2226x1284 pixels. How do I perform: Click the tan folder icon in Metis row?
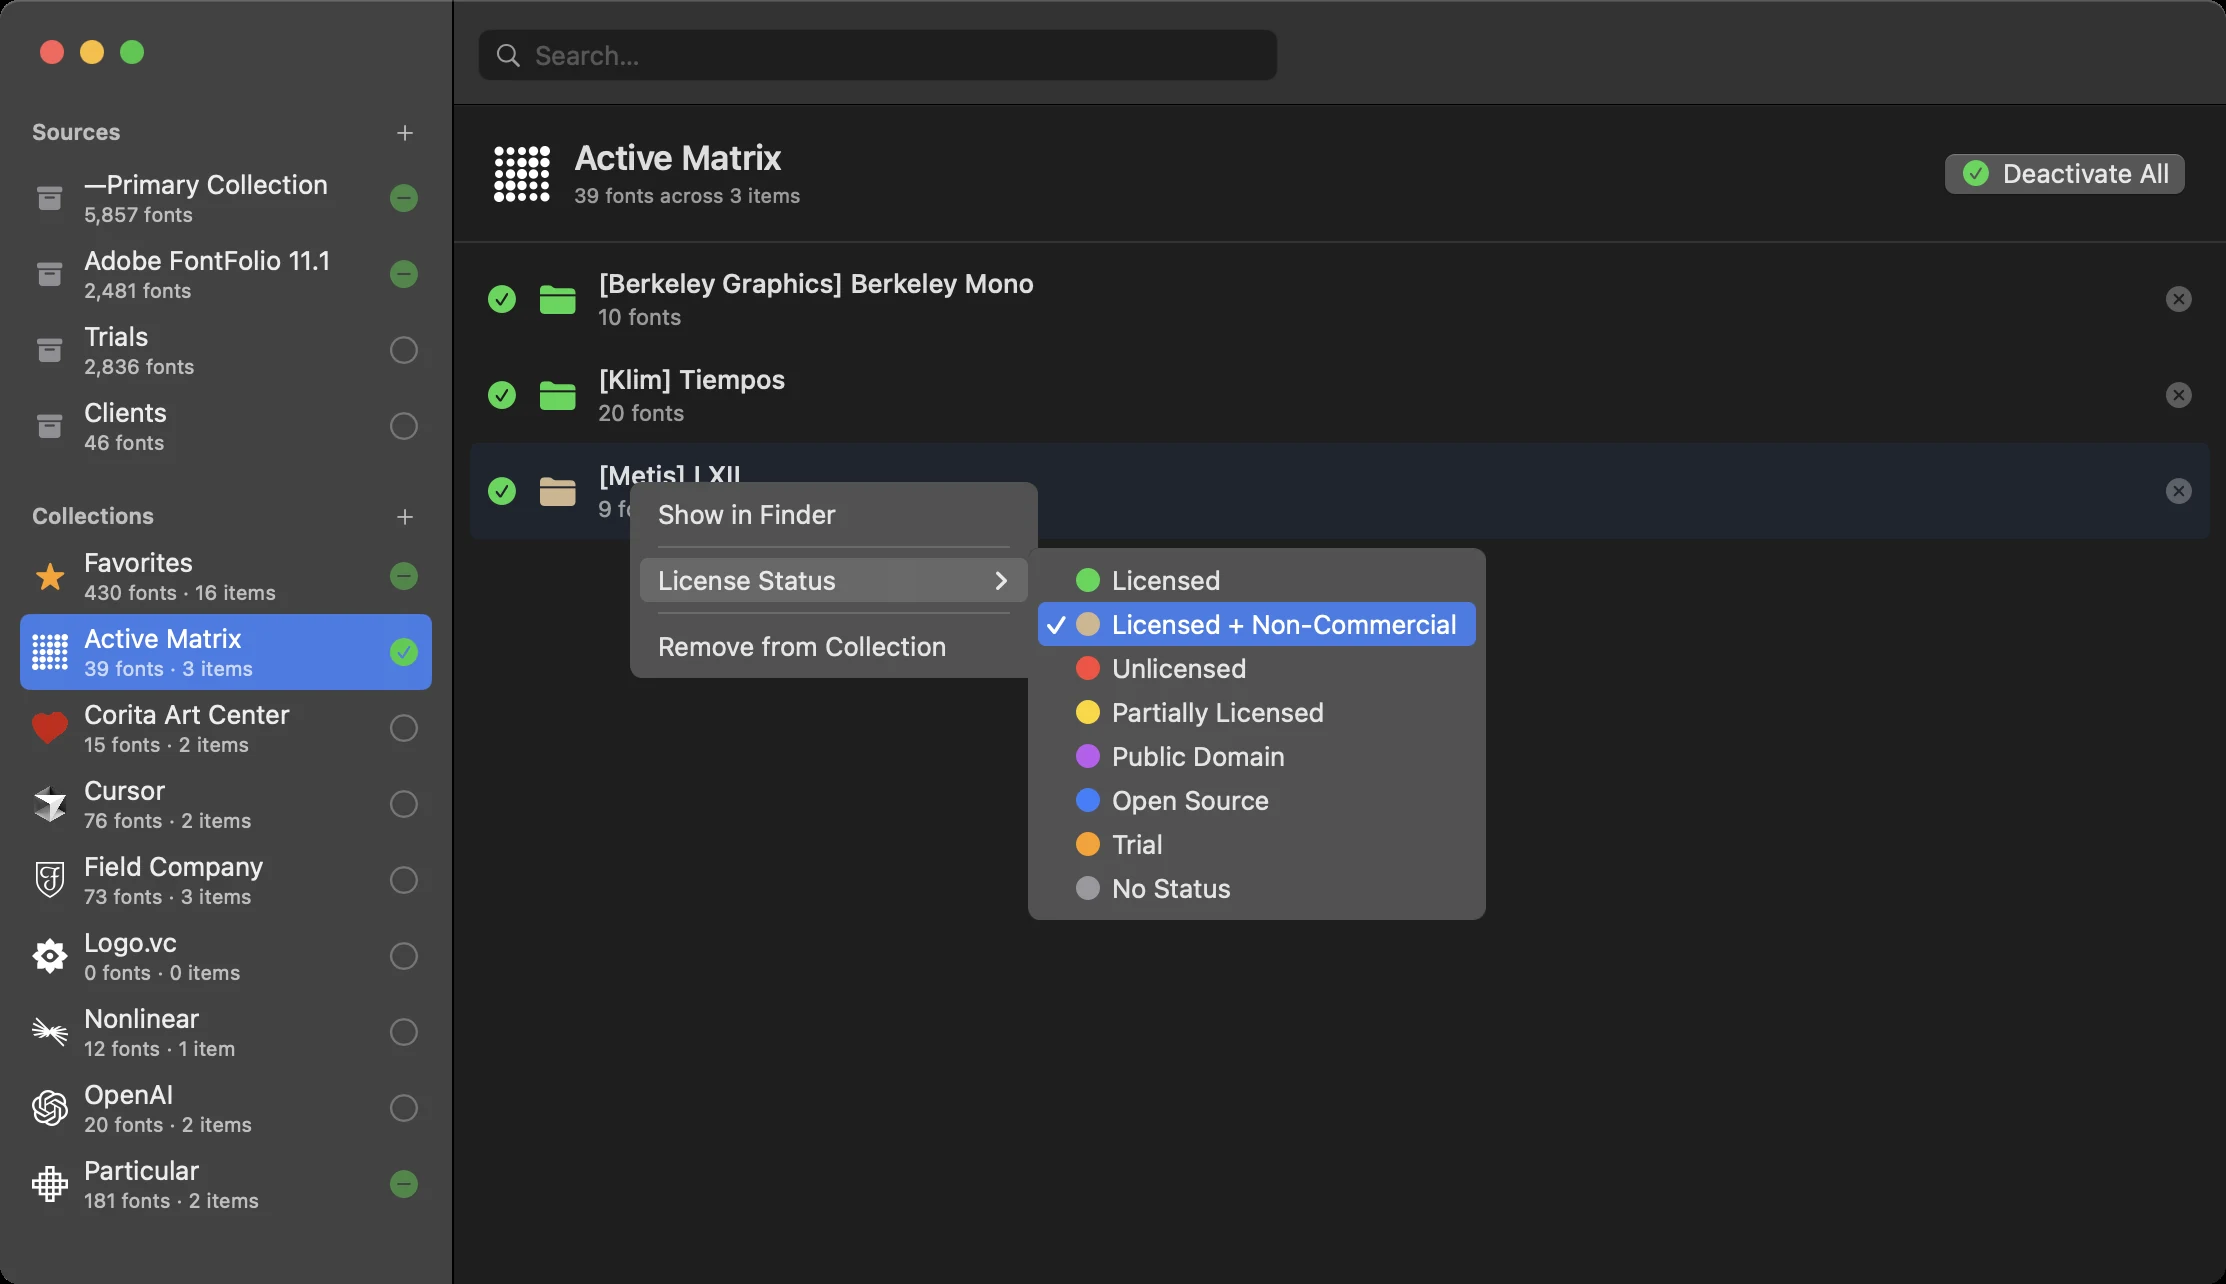tap(558, 491)
